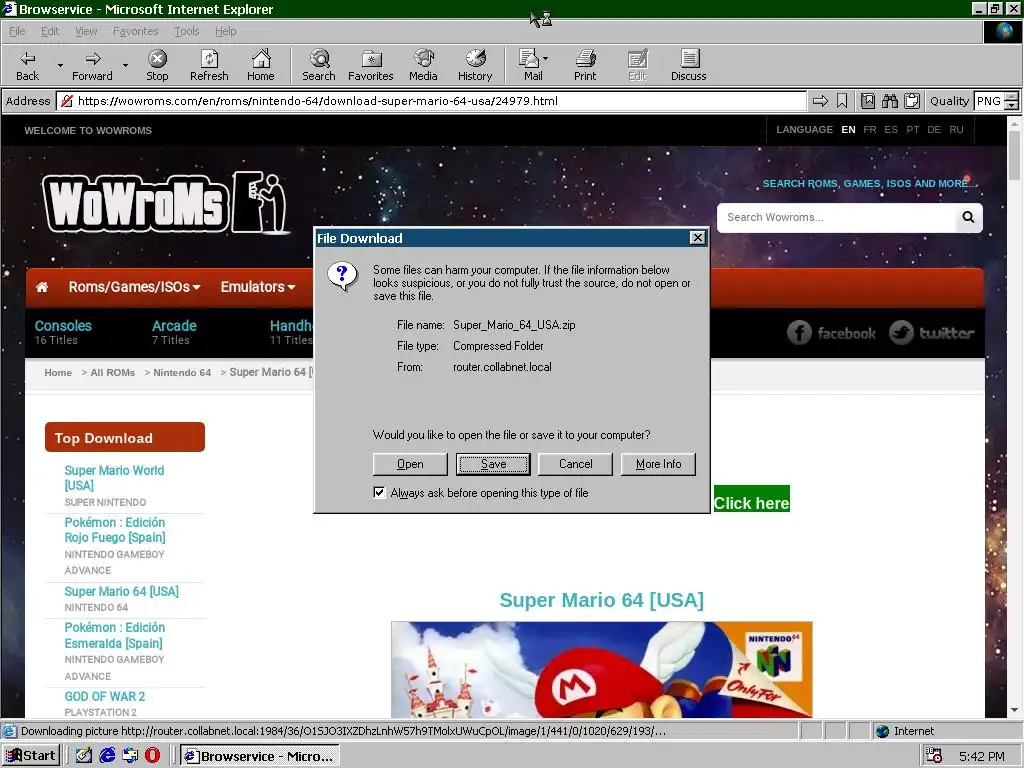The width and height of the screenshot is (1024, 768).
Task: Click the bookmark ribbon icon in address bar
Action: (x=842, y=101)
